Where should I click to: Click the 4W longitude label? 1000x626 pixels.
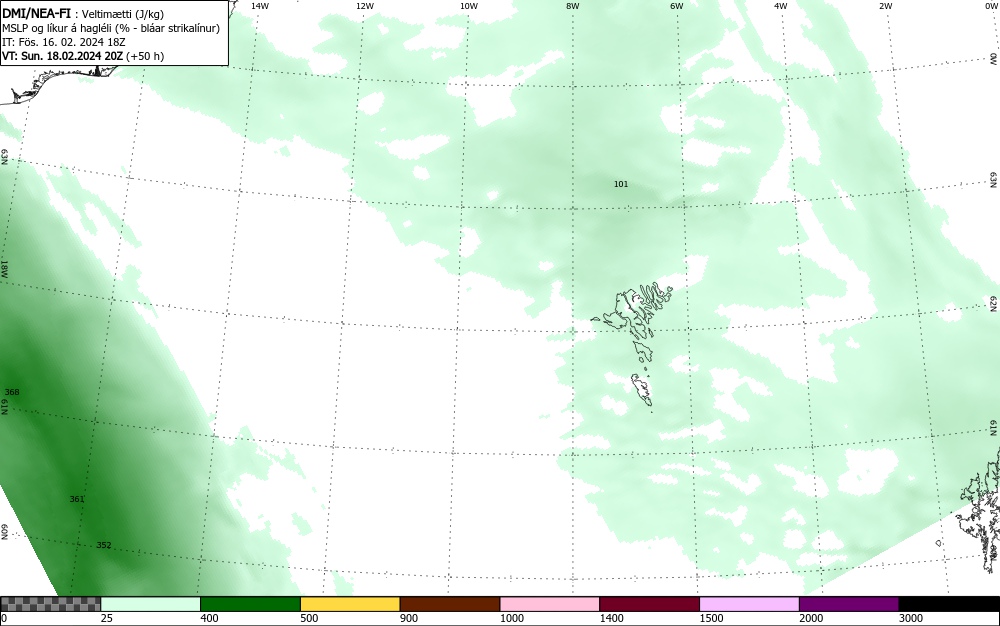pyautogui.click(x=781, y=6)
